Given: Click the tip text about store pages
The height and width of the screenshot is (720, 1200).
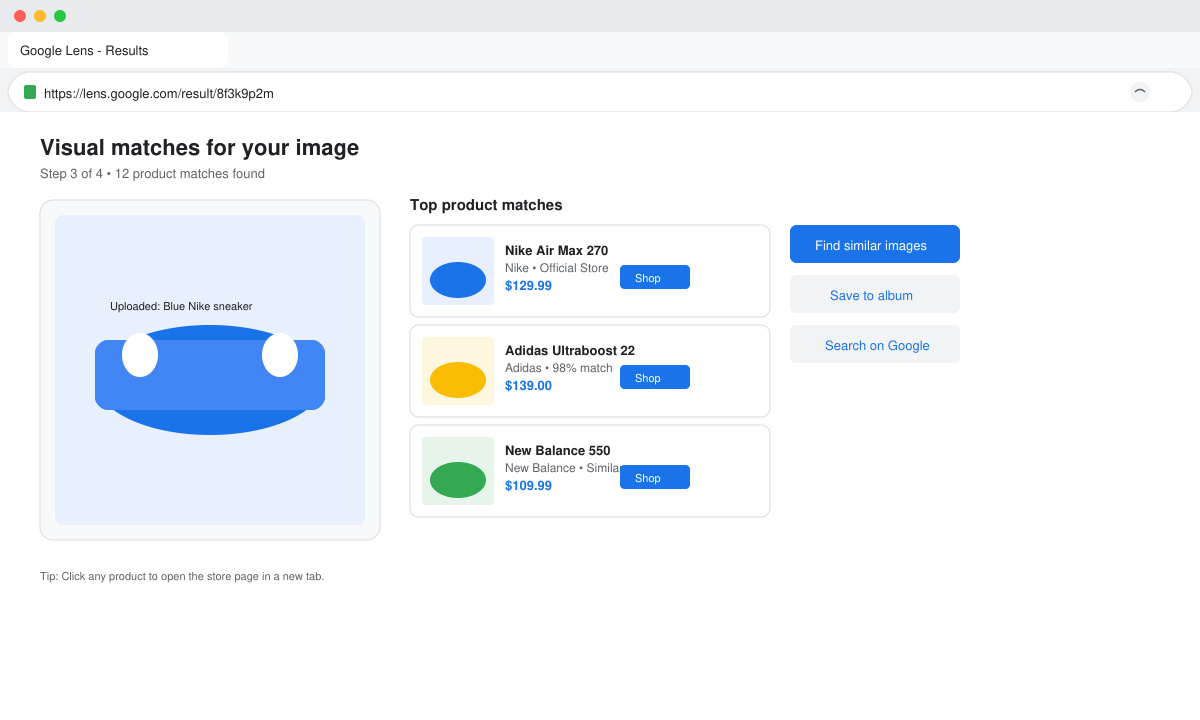Looking at the screenshot, I should pyautogui.click(x=182, y=576).
